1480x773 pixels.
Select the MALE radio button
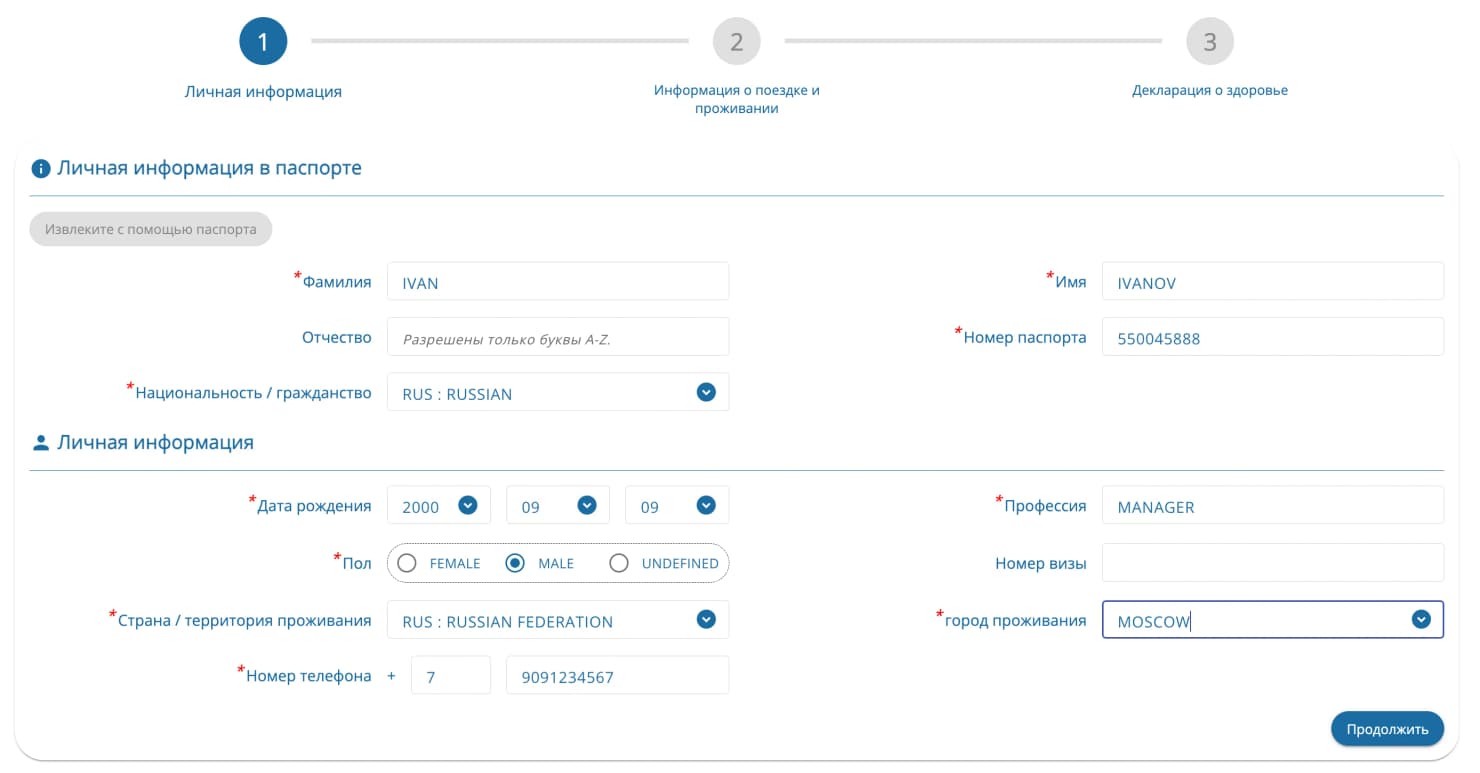click(515, 563)
